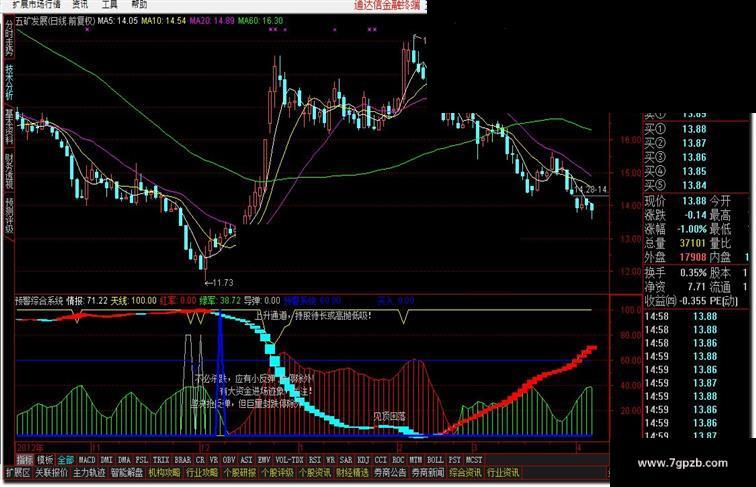
Task: Click the 买① 13.88 bid row
Action: [x=676, y=129]
